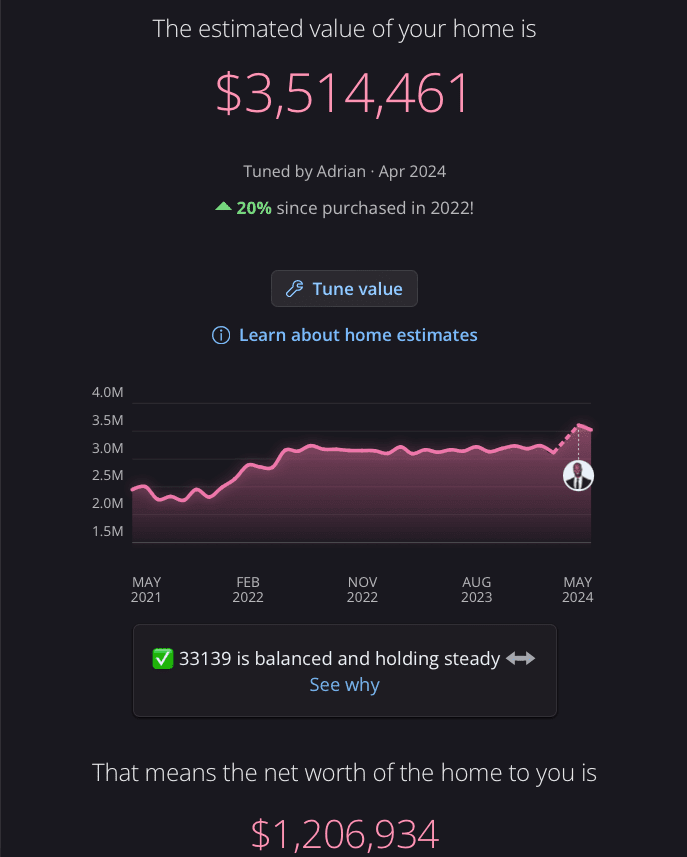Image resolution: width=687 pixels, height=857 pixels.
Task: Click the Tuned by Adrian Apr 2024 text
Action: click(344, 172)
